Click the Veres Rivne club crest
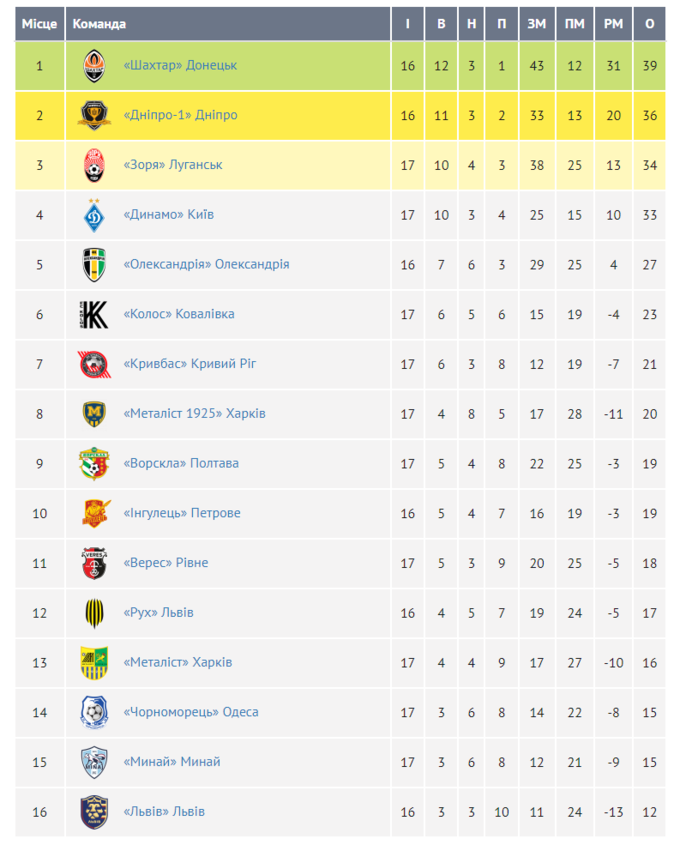680x845 pixels. point(93,563)
